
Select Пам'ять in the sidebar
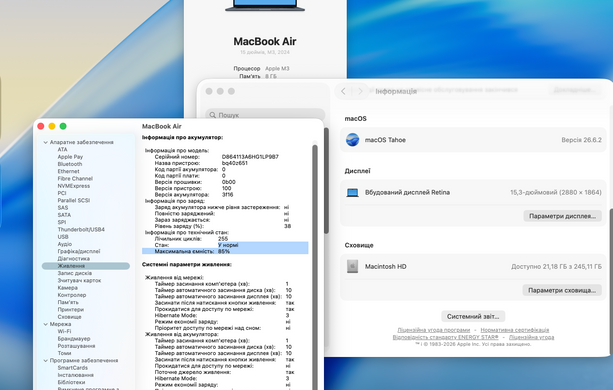(68, 302)
